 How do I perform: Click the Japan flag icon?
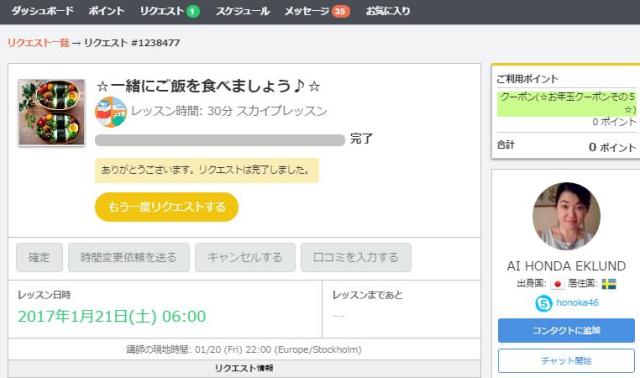[x=557, y=284]
